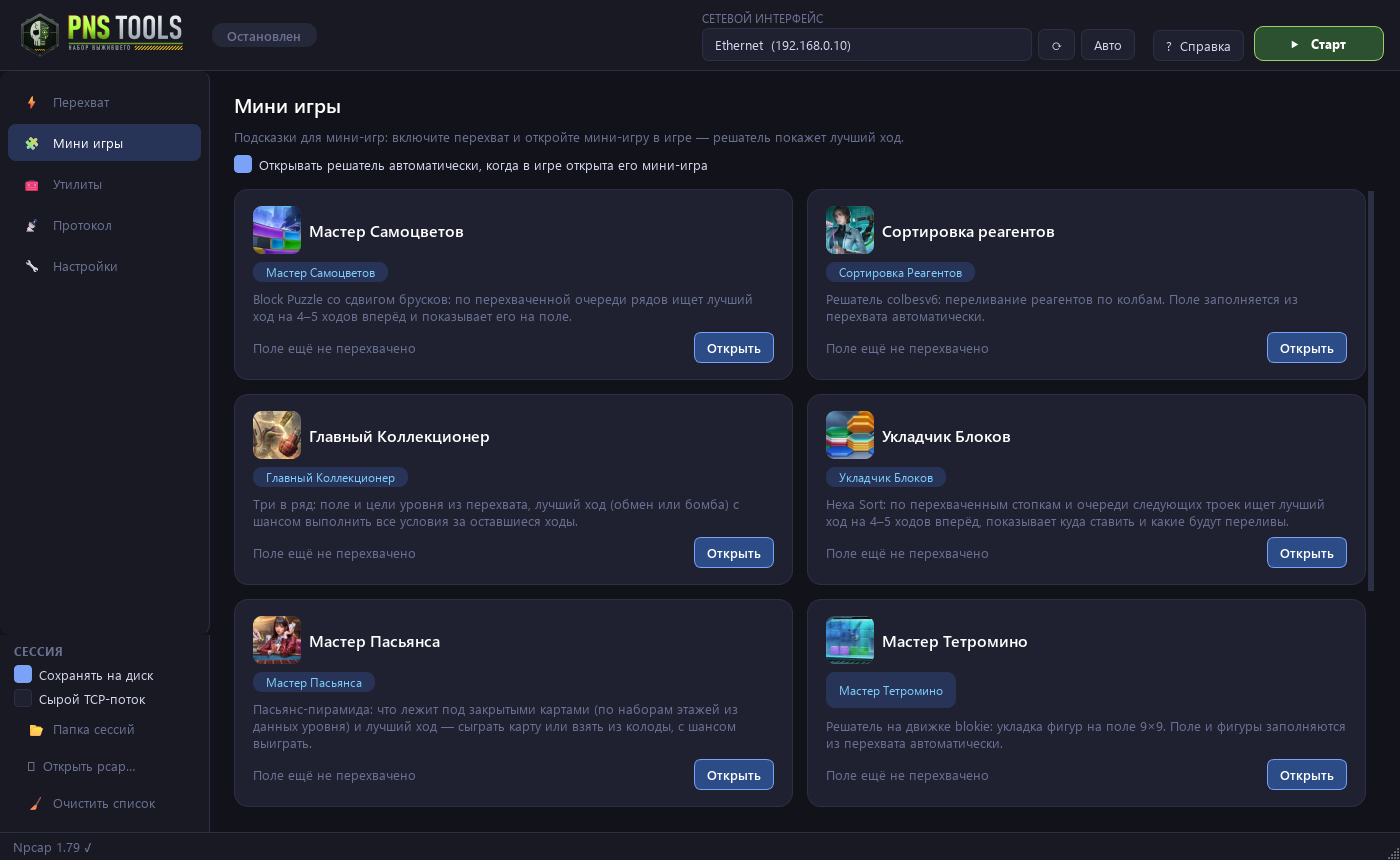Open the Мастер Самоцветов game thumbnail icon
Image resolution: width=1400 pixels, height=860 pixels.
(x=277, y=230)
